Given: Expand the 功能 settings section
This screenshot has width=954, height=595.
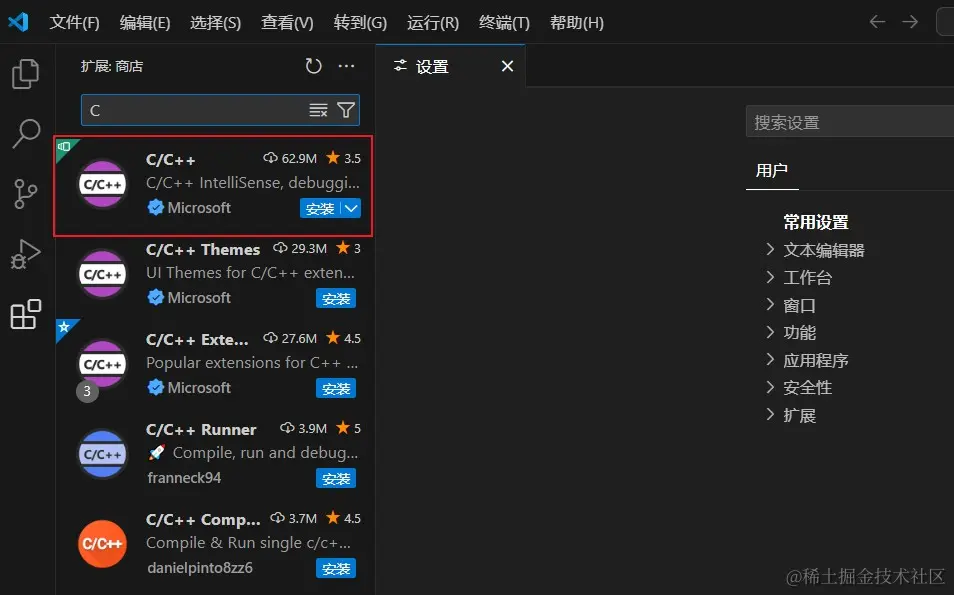Looking at the screenshot, I should (x=770, y=332).
